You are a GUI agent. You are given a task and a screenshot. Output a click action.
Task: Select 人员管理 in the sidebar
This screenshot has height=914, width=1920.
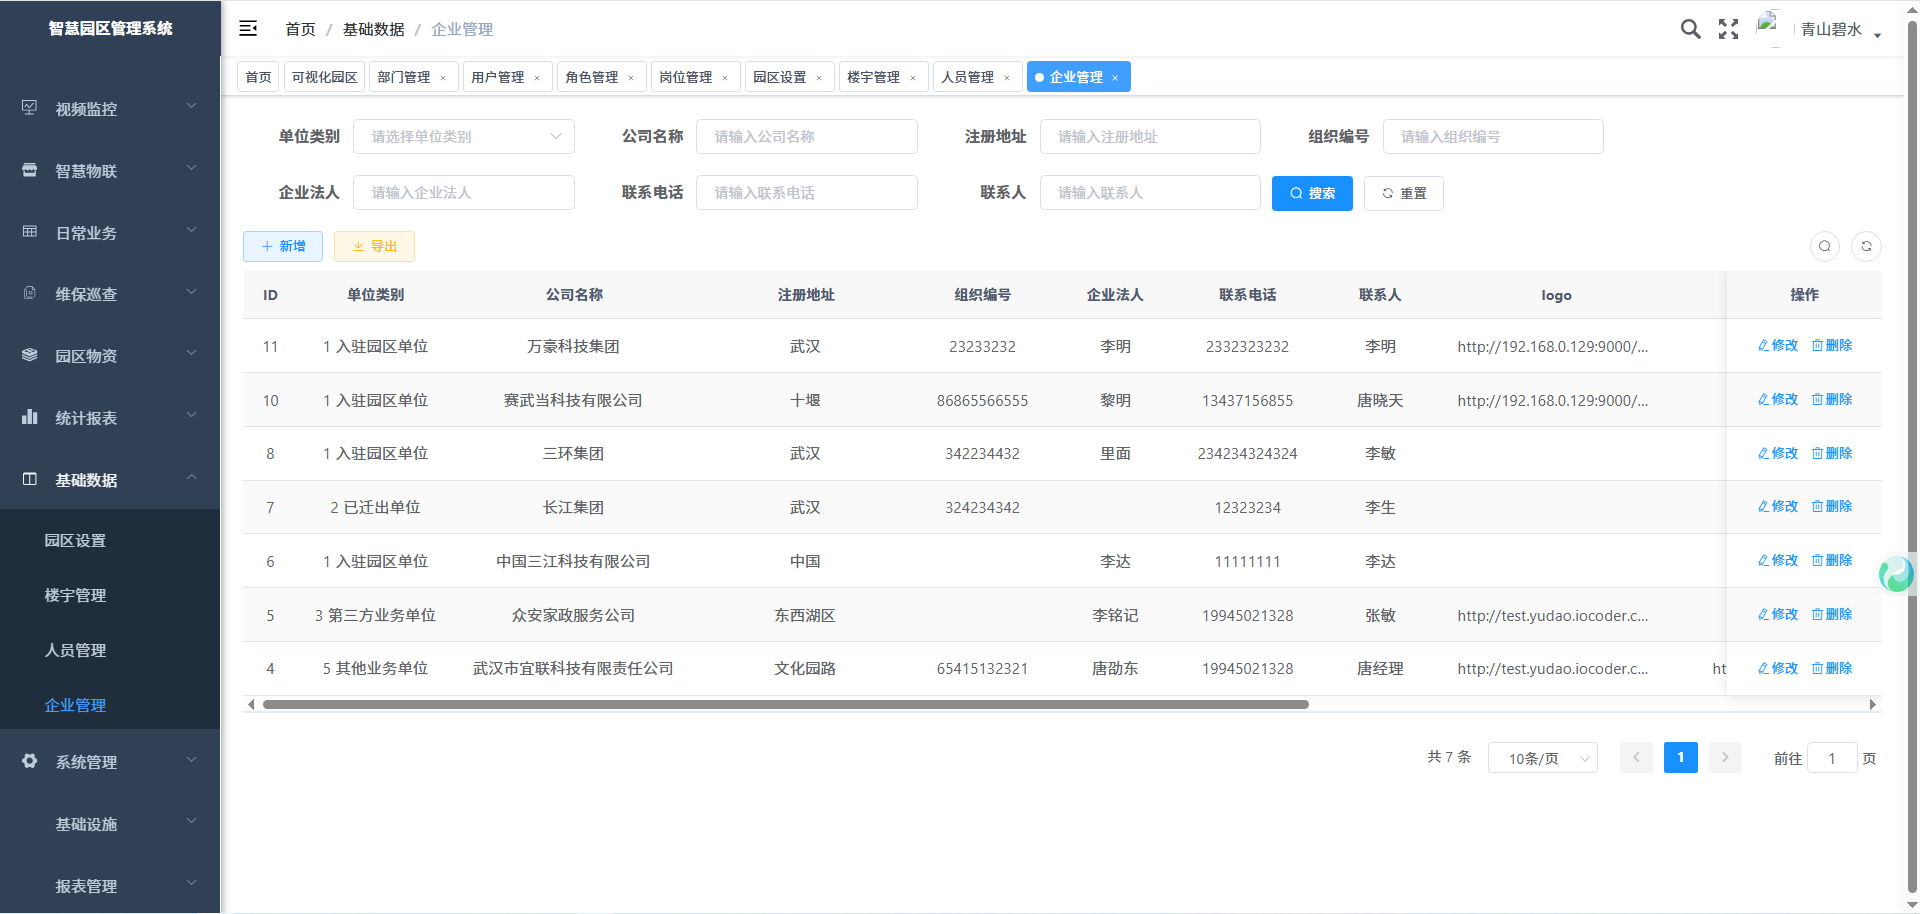pos(75,650)
